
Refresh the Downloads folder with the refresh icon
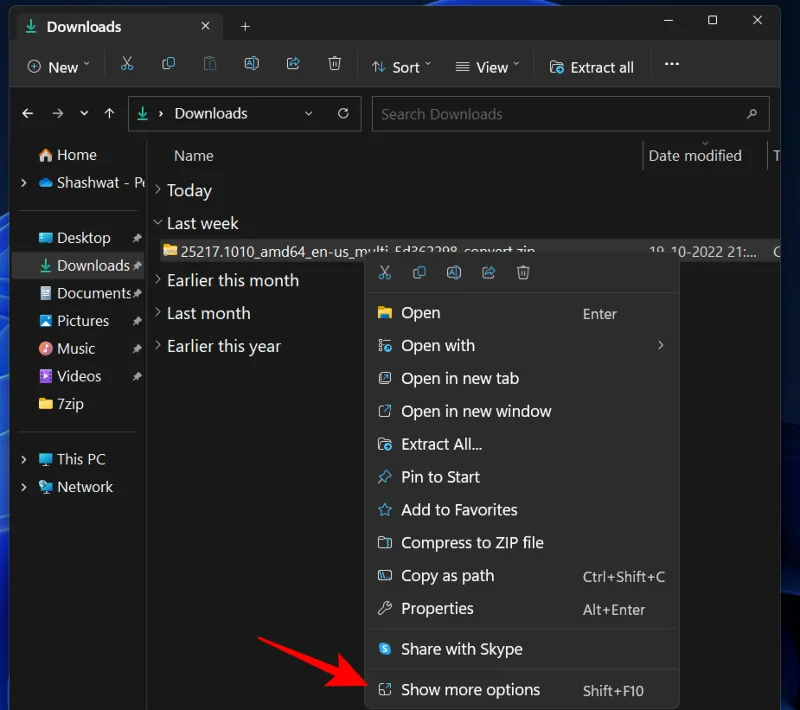pos(342,113)
